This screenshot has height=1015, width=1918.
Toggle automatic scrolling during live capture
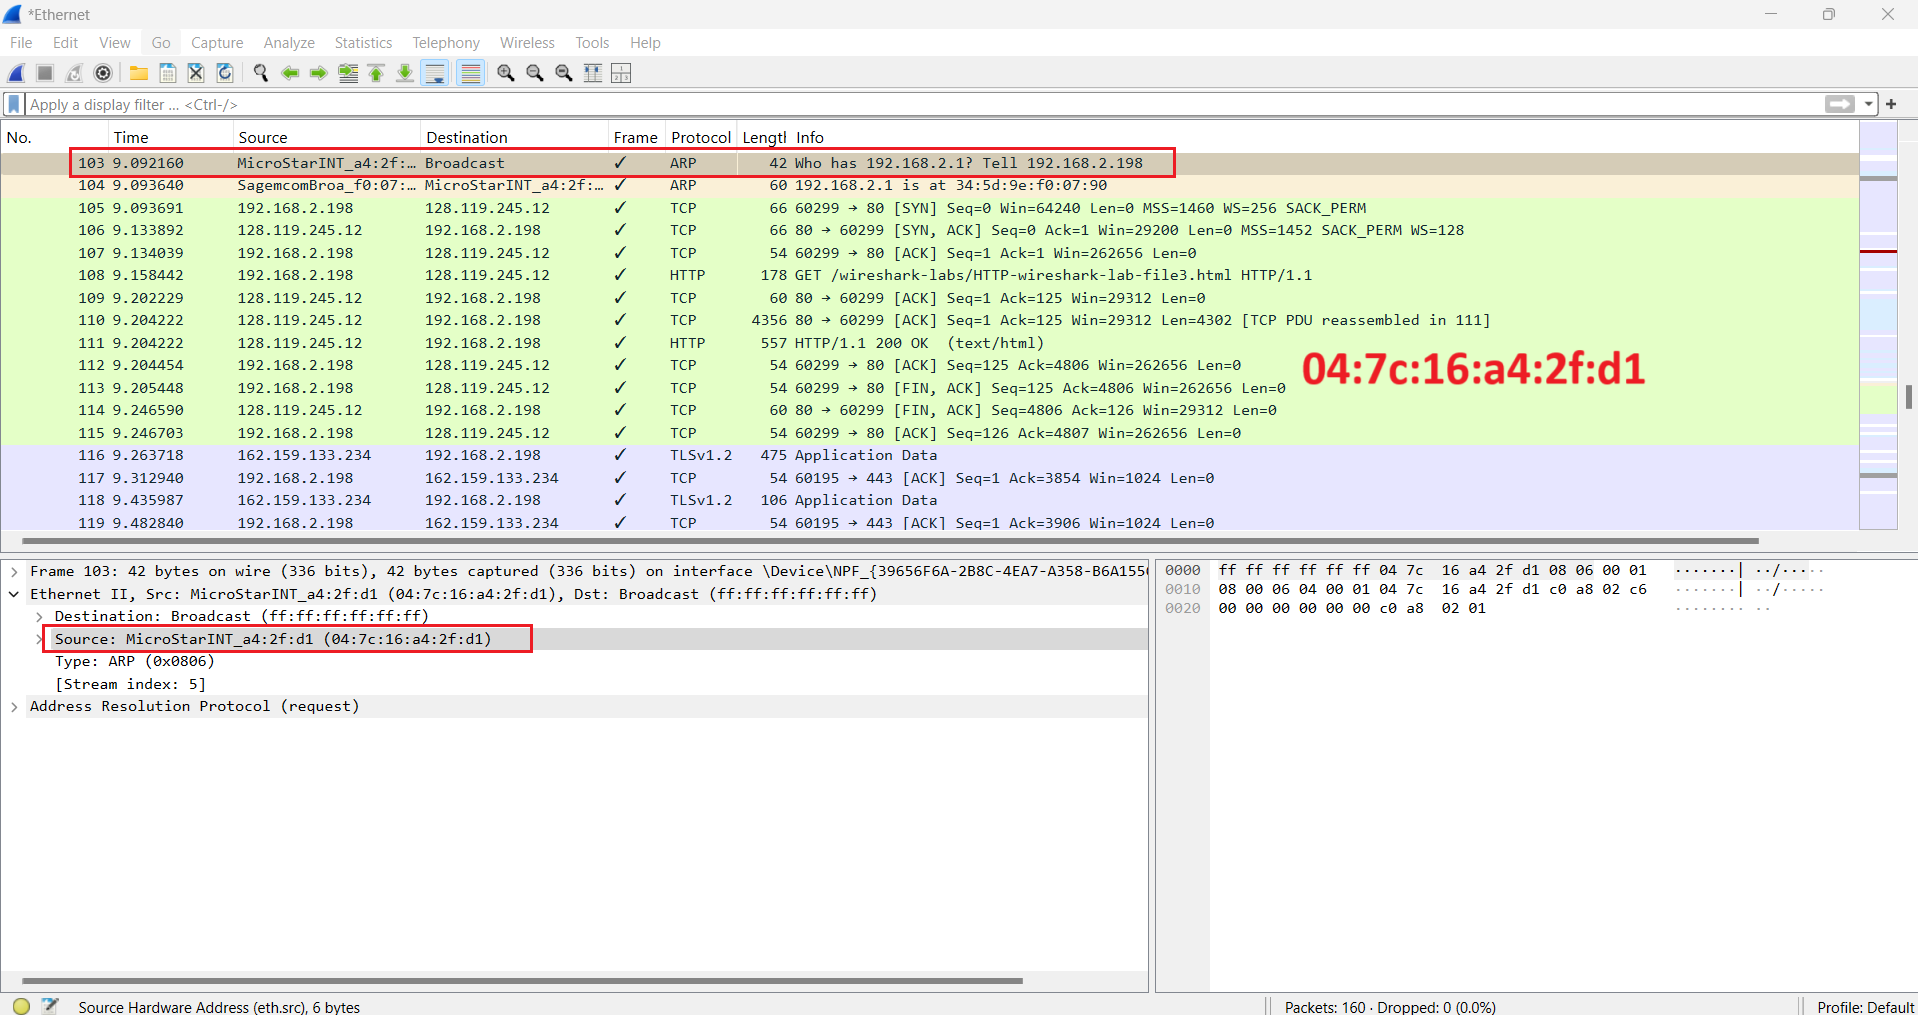coord(435,73)
